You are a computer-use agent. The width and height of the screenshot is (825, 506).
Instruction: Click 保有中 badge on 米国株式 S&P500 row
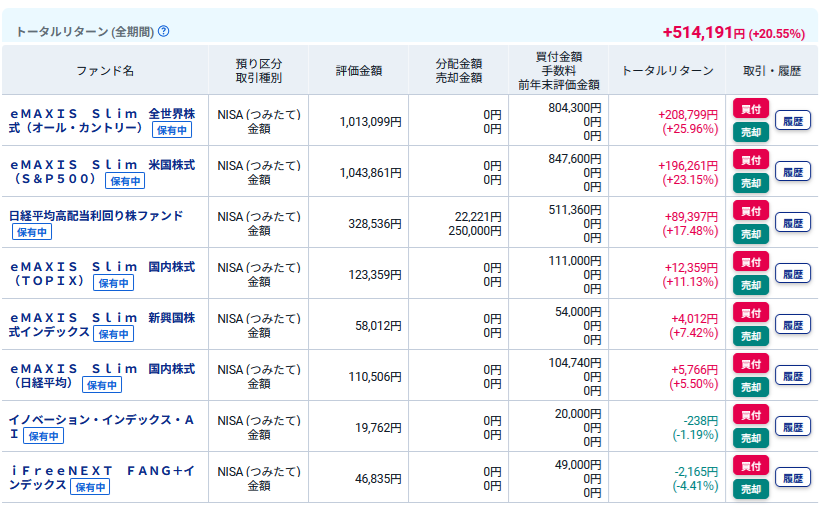tap(125, 181)
